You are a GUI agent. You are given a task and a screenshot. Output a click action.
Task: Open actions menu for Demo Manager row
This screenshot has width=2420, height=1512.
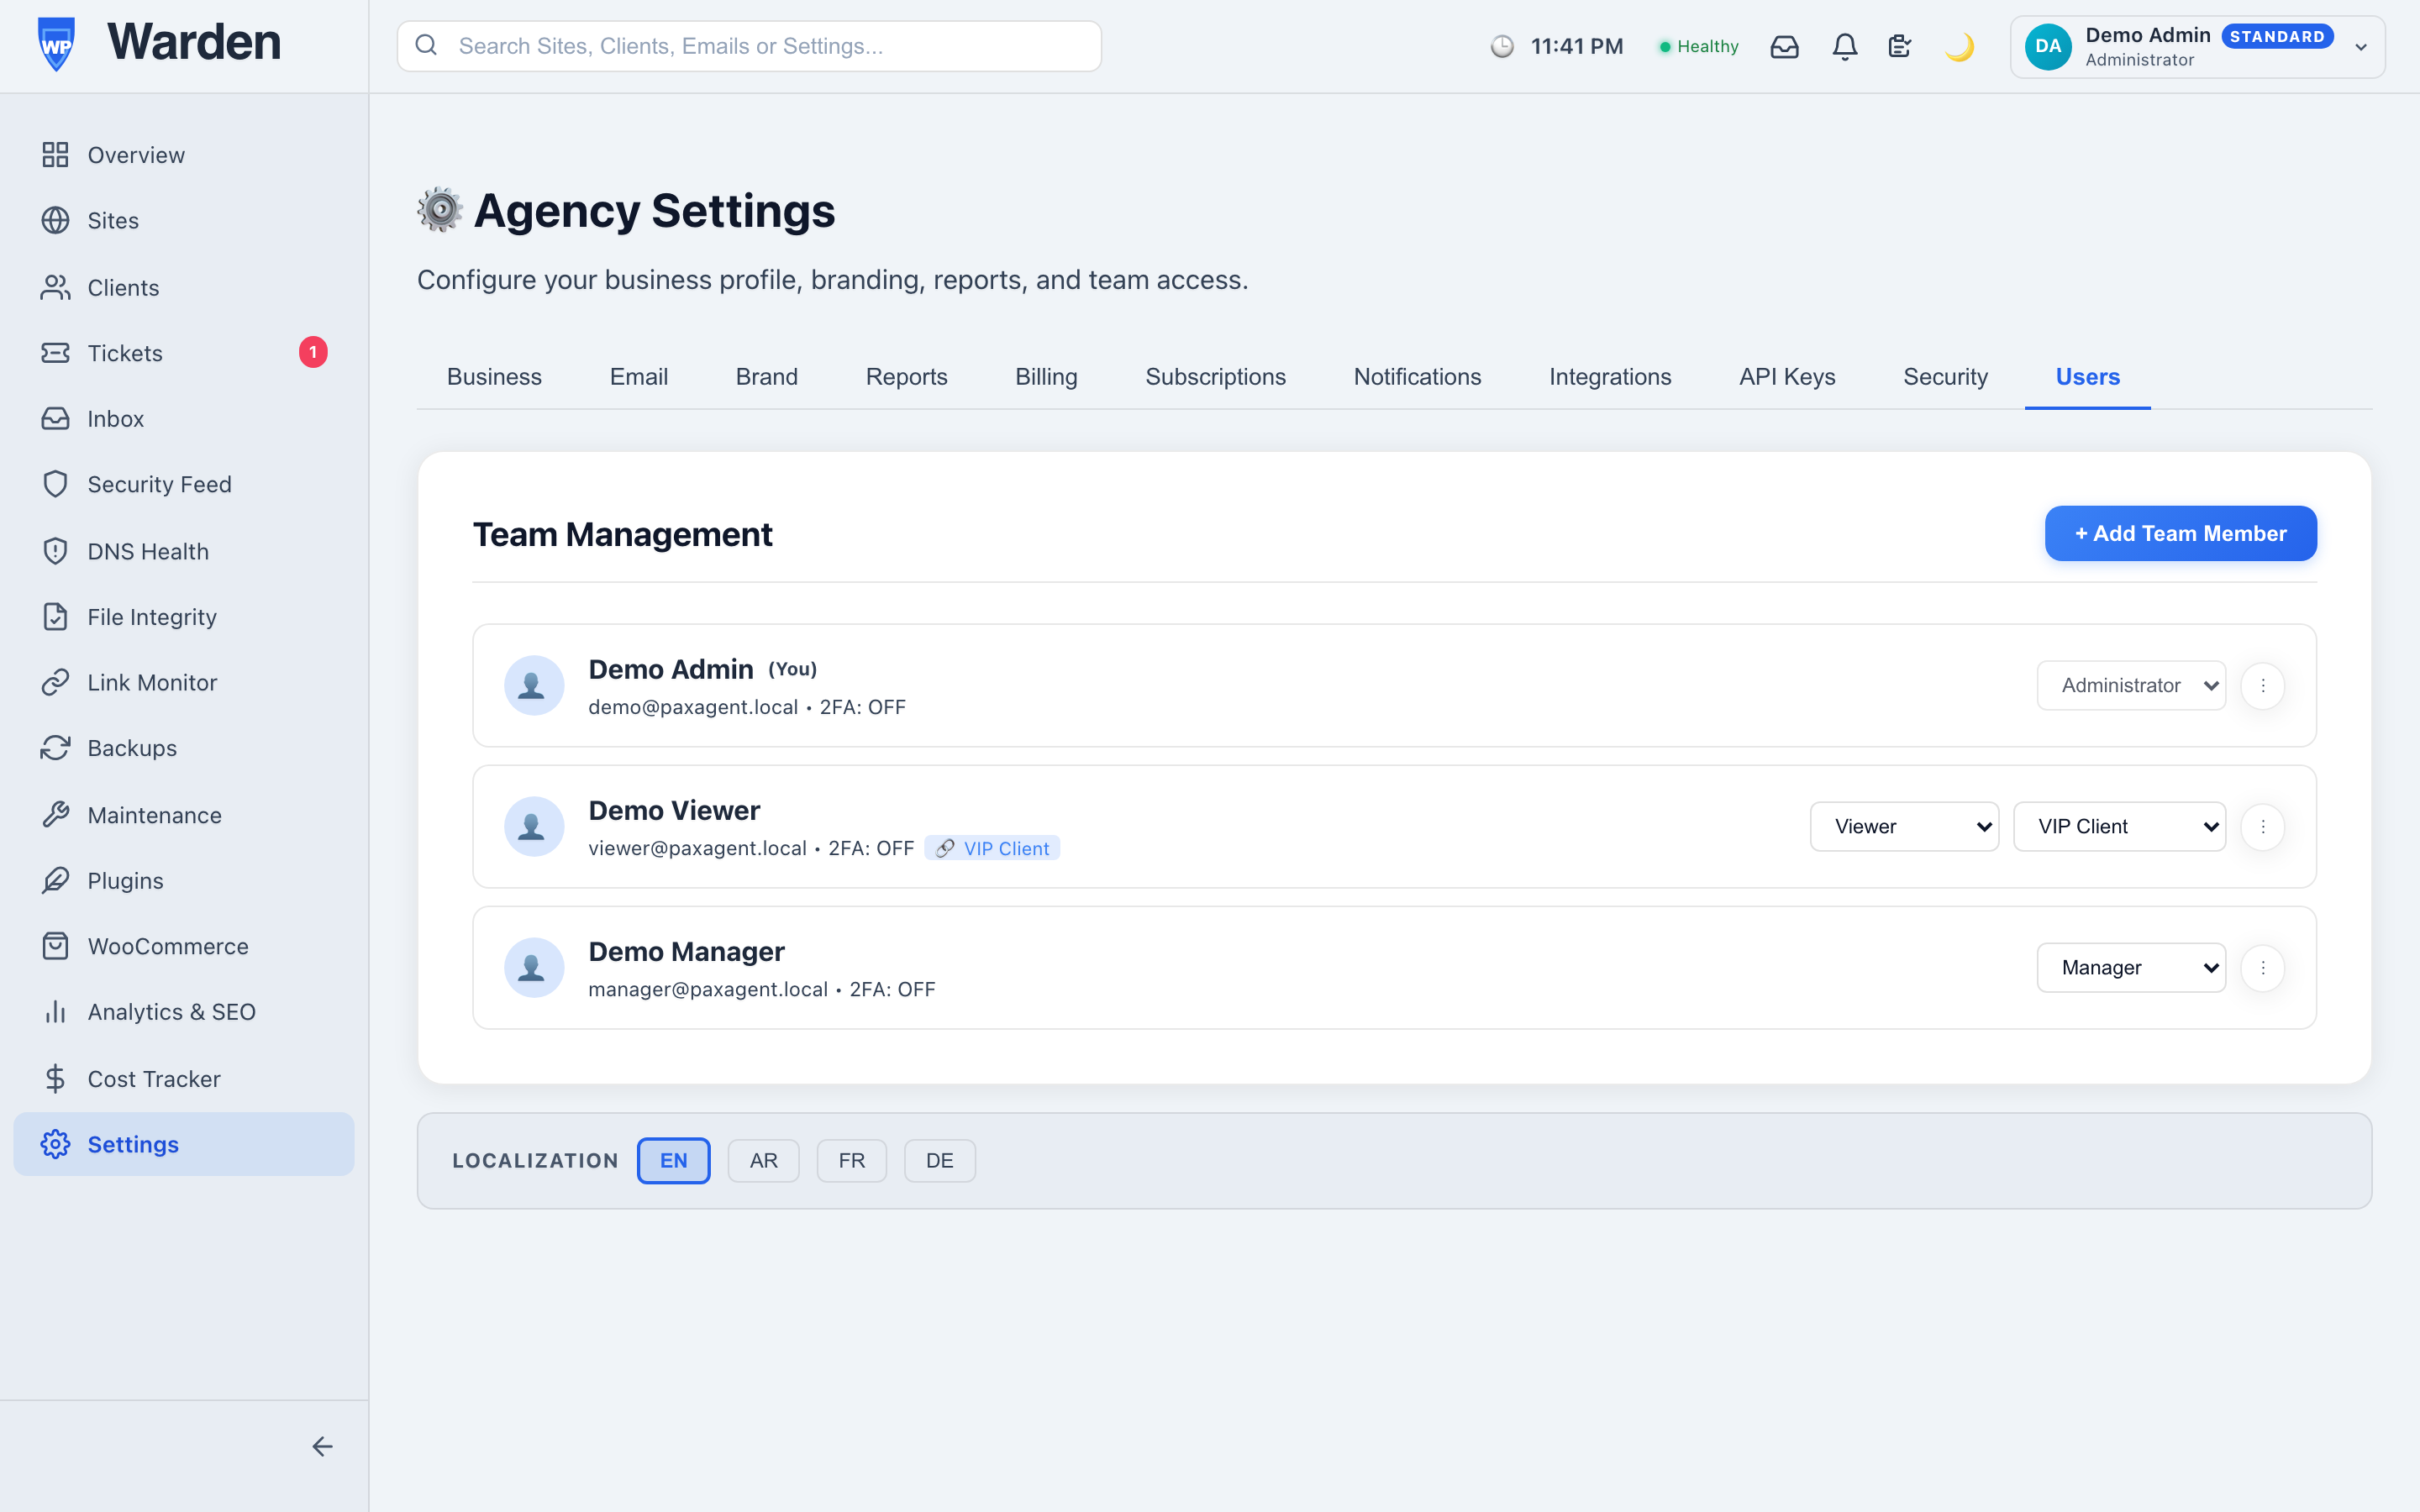(2263, 968)
